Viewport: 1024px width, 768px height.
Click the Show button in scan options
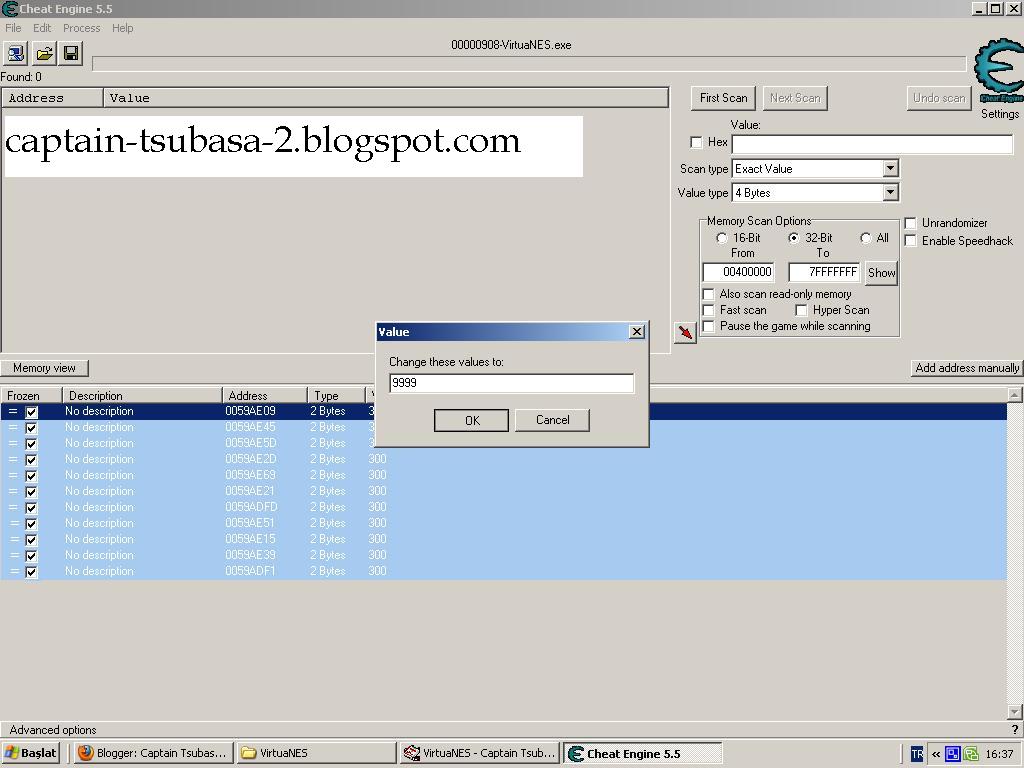(881, 273)
